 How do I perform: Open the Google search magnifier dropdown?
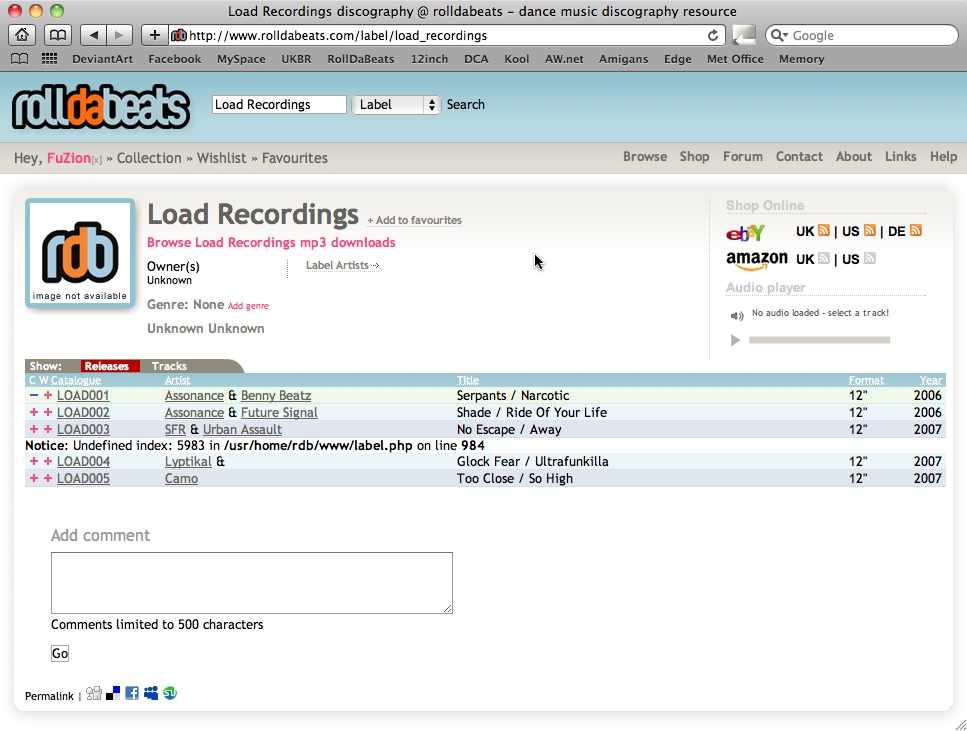pyautogui.click(x=779, y=35)
